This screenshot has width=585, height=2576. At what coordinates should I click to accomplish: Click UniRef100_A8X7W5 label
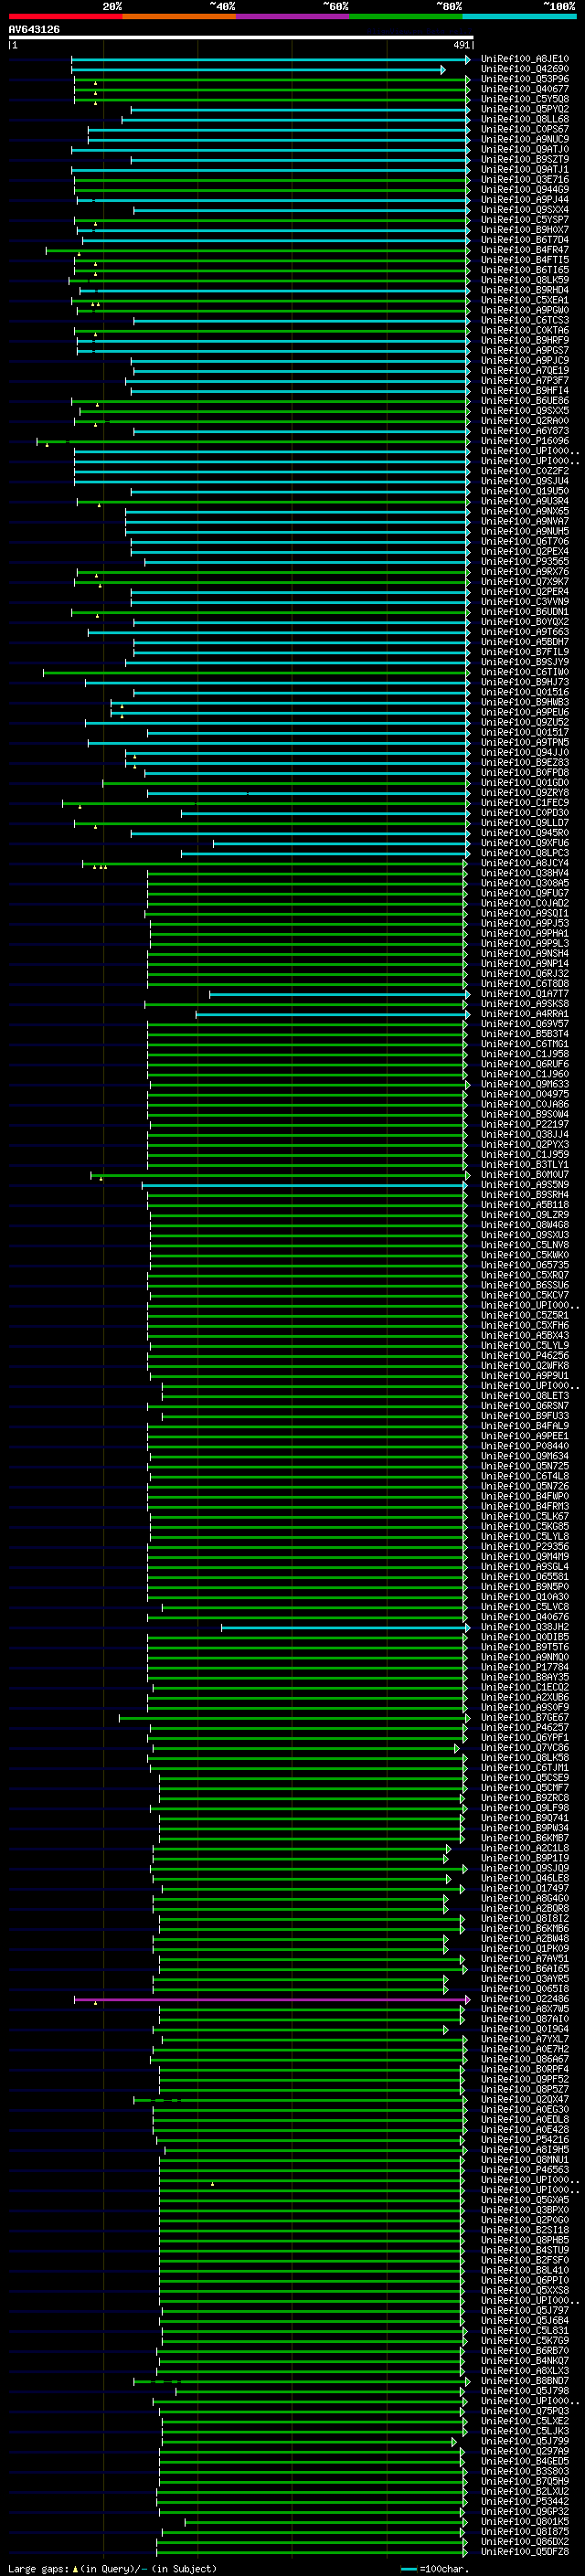pos(525,2010)
